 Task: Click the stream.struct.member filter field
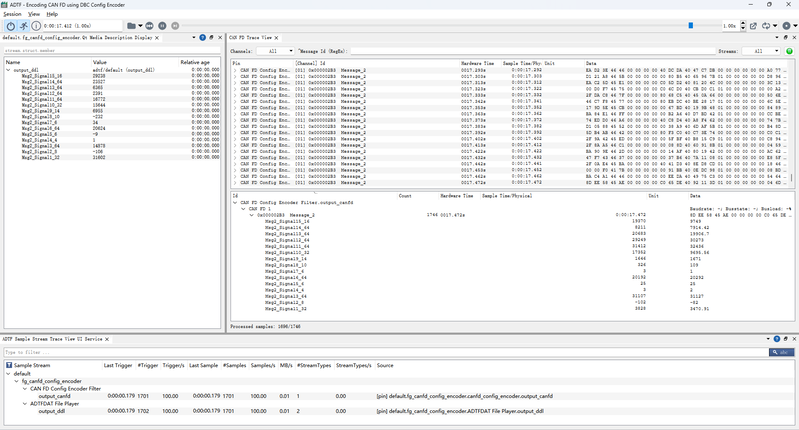click(x=112, y=50)
